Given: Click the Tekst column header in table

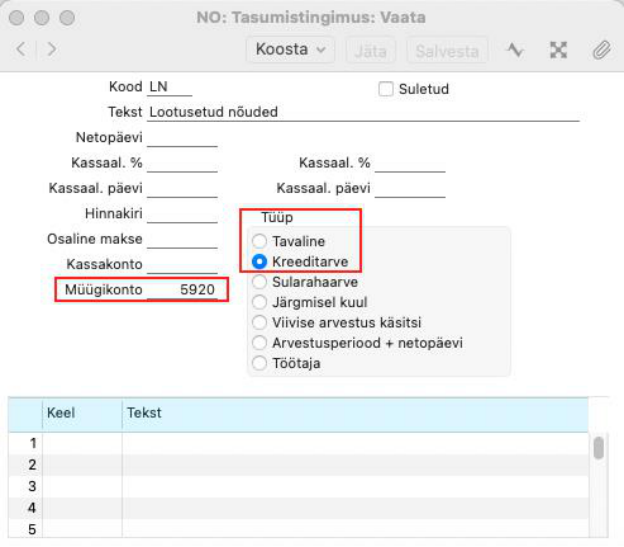Looking at the screenshot, I should [x=355, y=413].
